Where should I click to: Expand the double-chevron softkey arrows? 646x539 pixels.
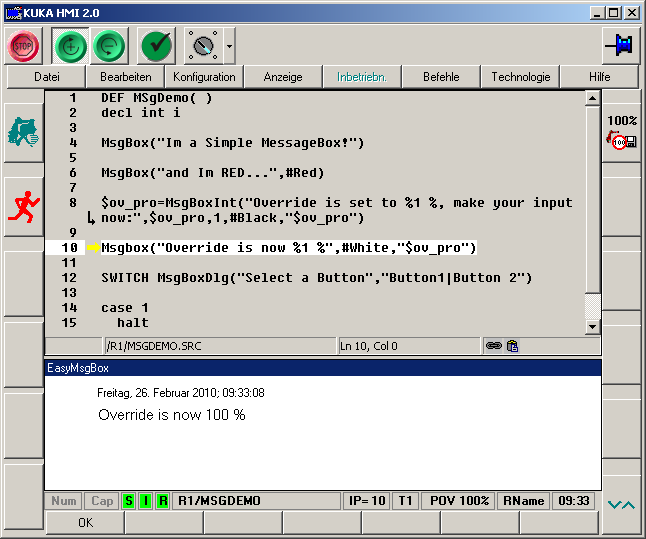622,504
